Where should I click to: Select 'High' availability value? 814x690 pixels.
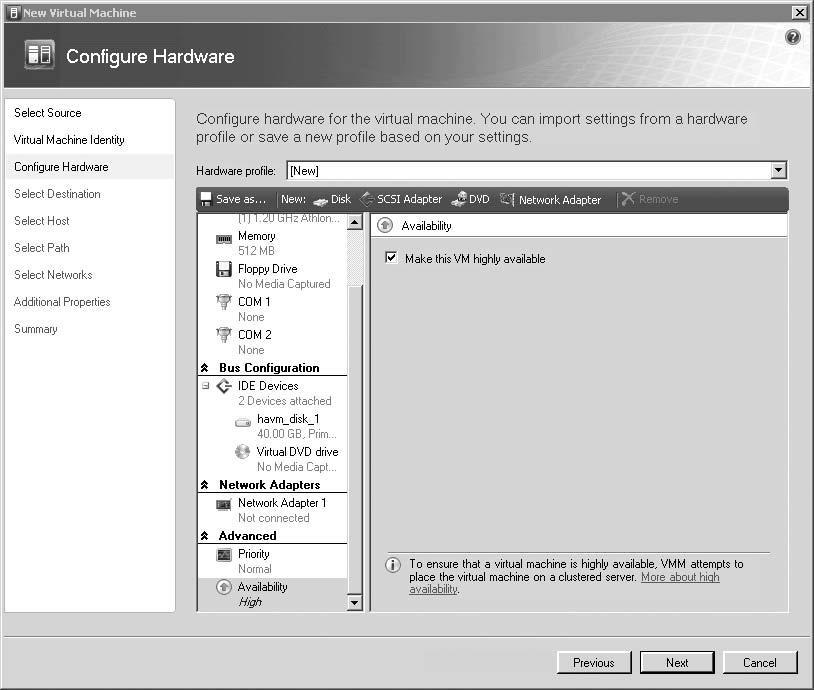[250, 602]
